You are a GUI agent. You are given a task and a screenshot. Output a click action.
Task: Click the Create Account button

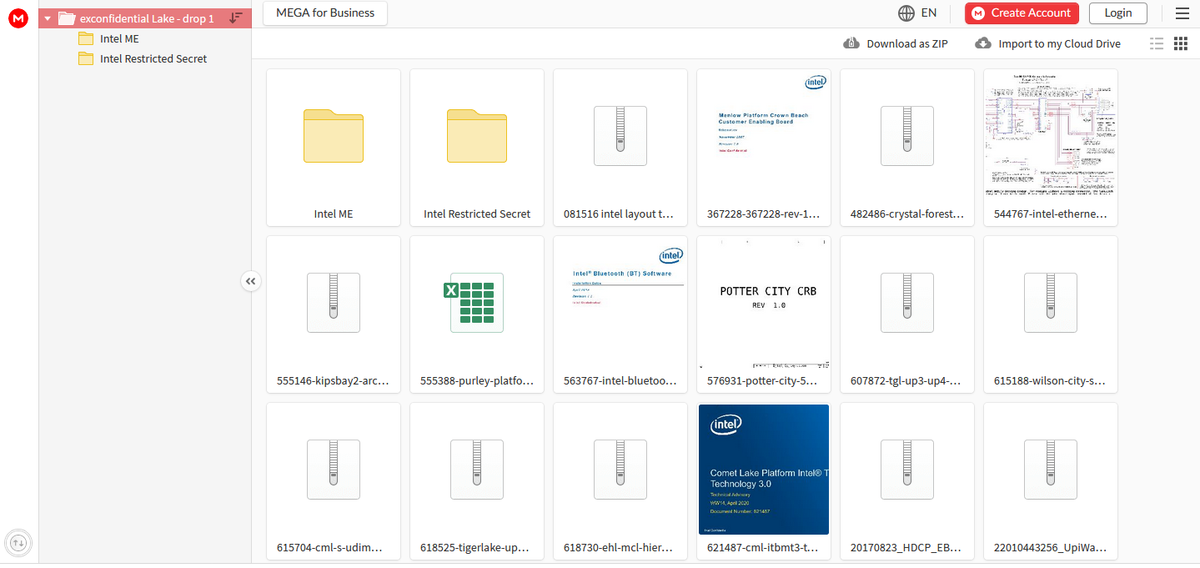1021,13
